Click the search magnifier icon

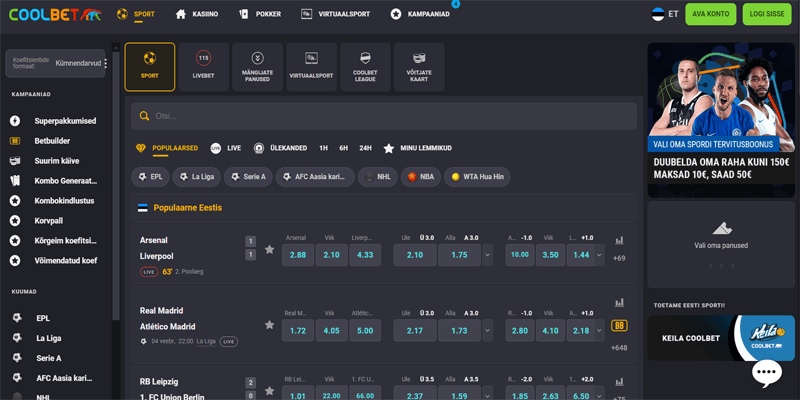[x=144, y=116]
